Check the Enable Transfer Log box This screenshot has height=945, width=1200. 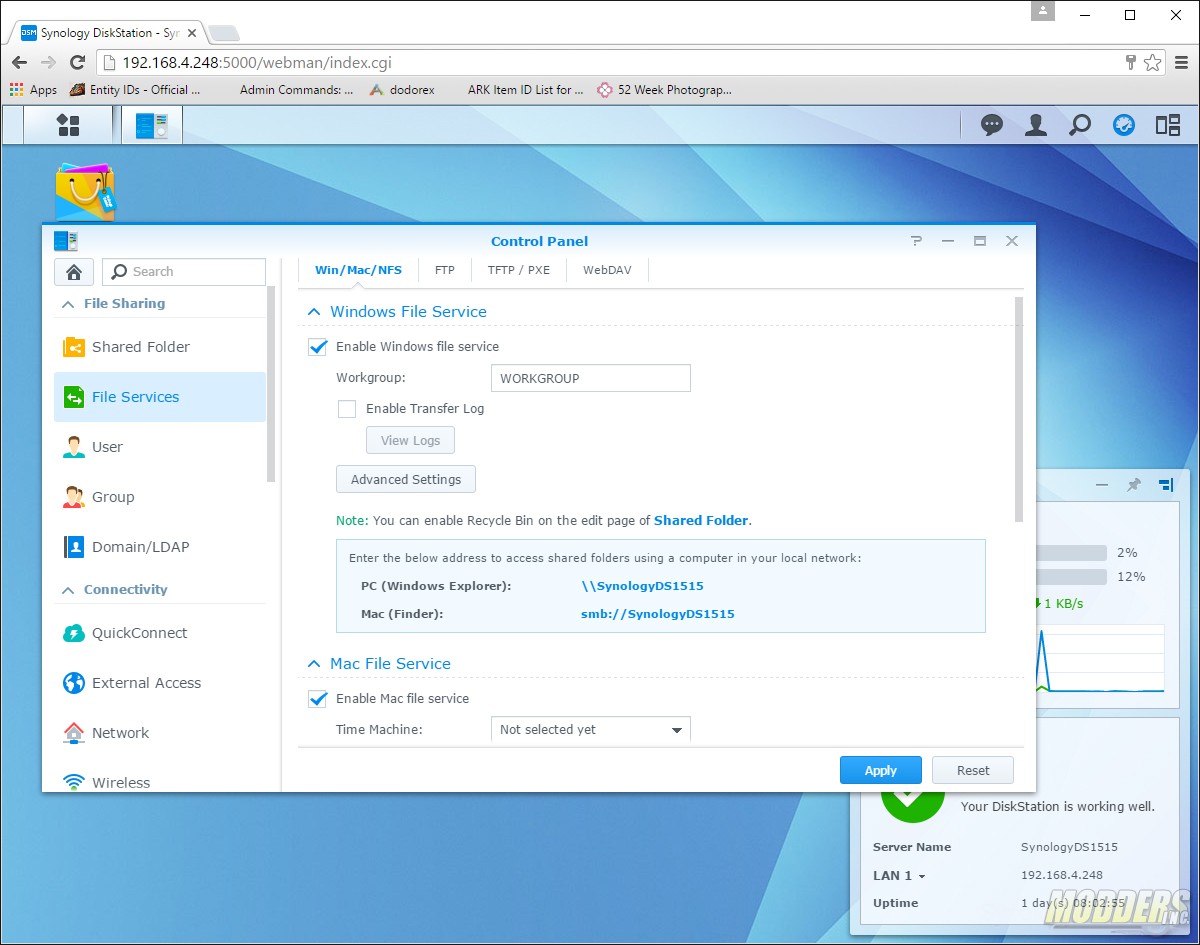tap(347, 409)
